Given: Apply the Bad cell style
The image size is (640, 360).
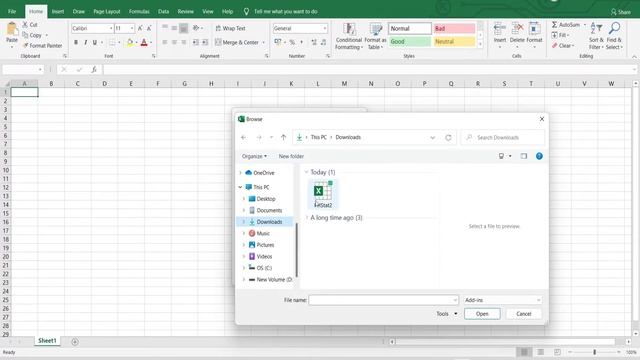Looking at the screenshot, I should (454, 28).
